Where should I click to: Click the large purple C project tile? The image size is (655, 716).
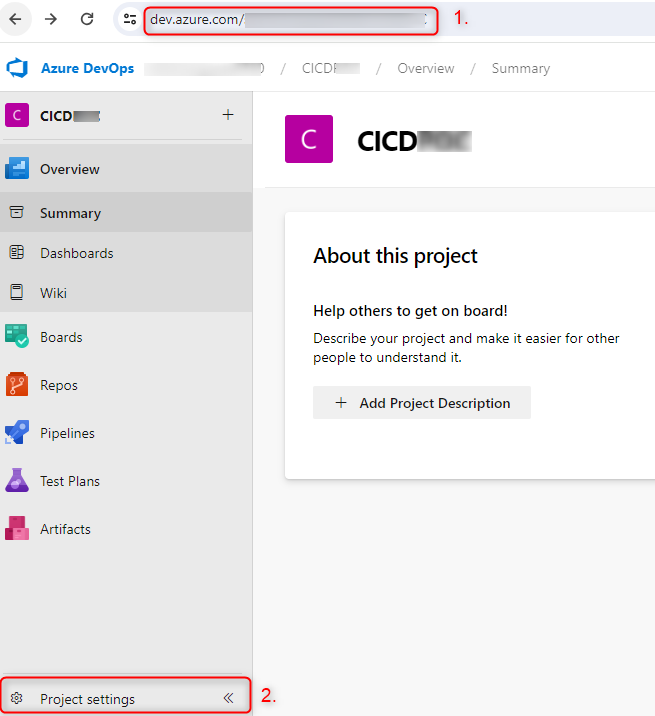(309, 139)
